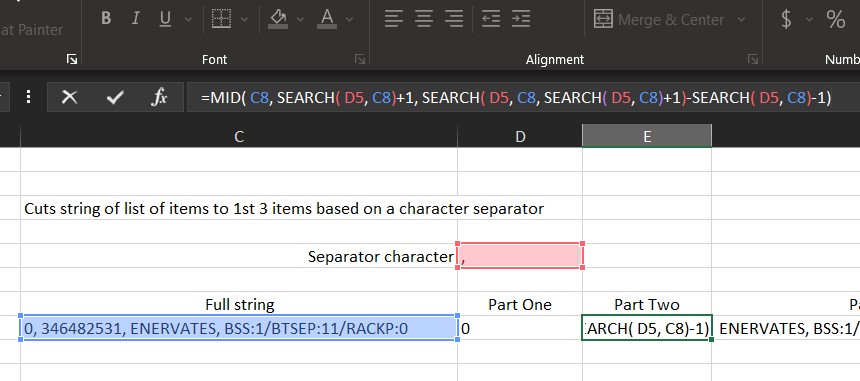
Task: Apply Accounting Number Format dollar sign
Action: [x=786, y=20]
